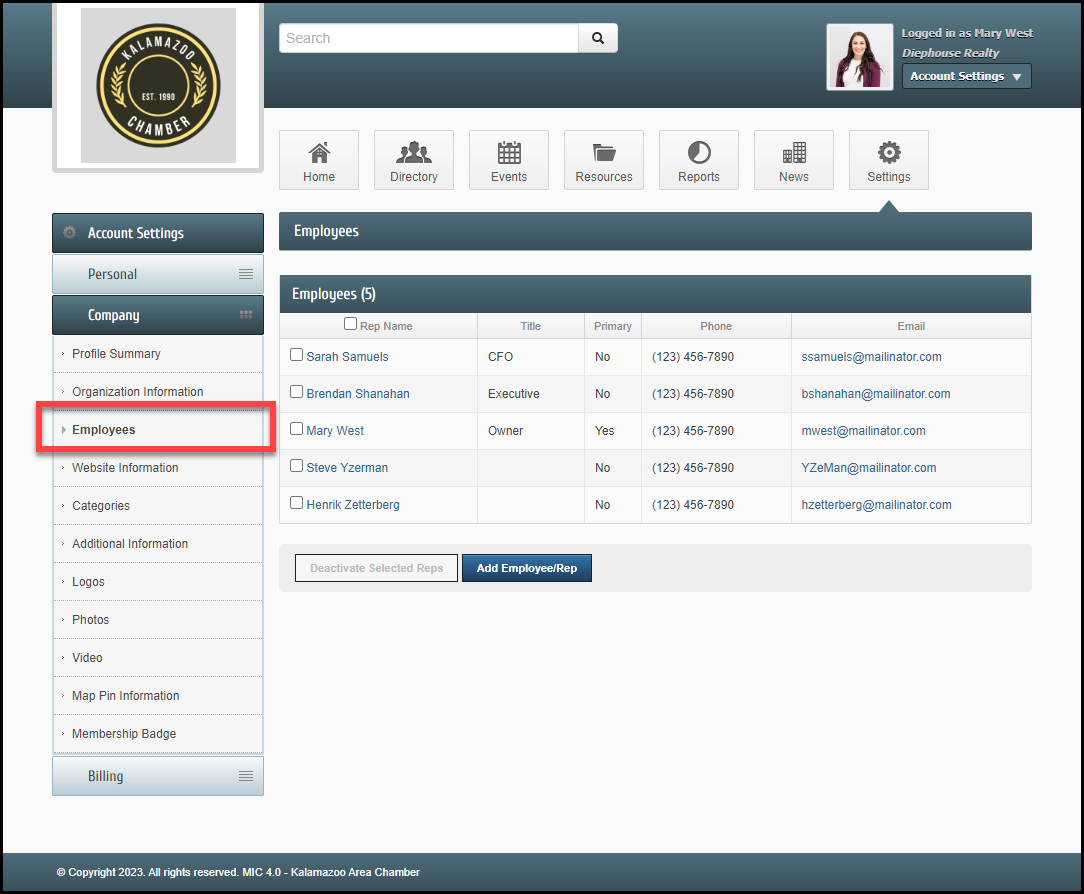
Task: Check the box next to Sarah Samuels
Action: (296, 355)
